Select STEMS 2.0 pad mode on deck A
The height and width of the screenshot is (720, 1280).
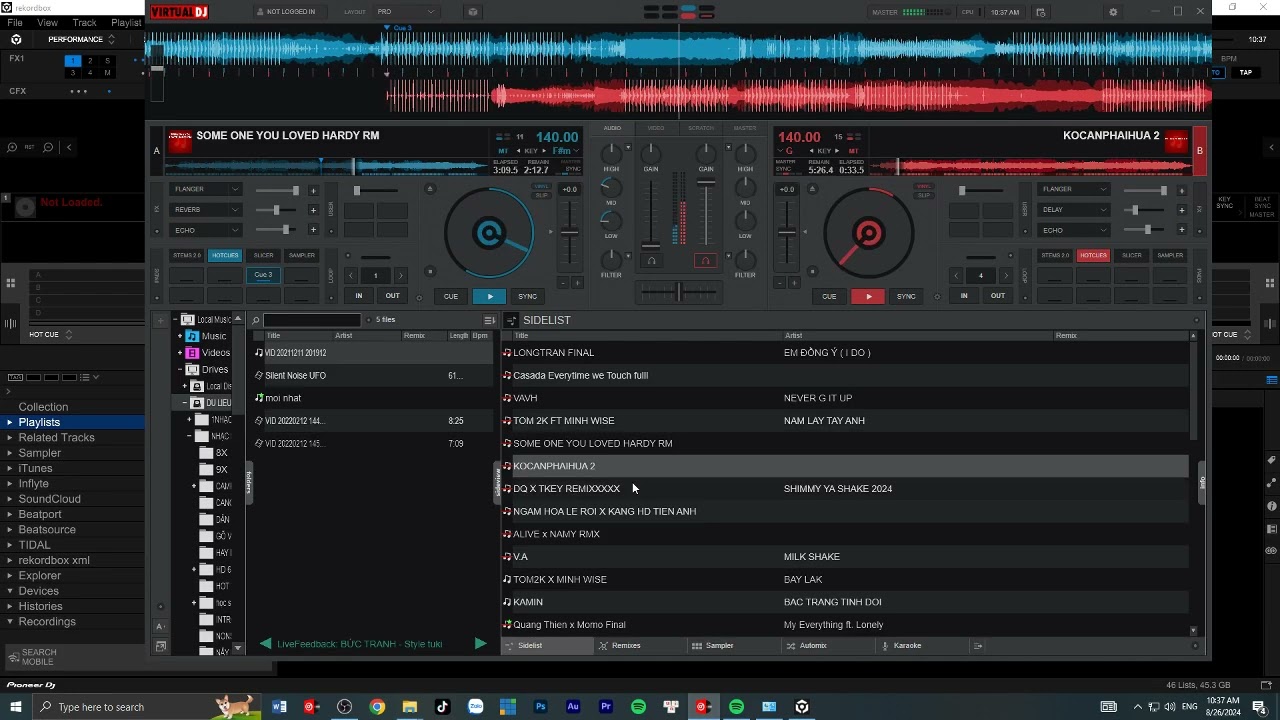(187, 255)
